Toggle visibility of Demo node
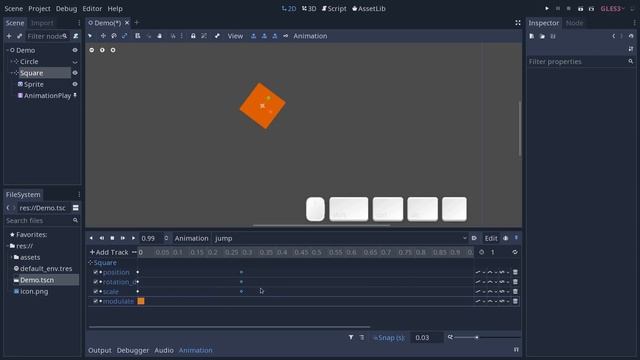Screen dimensions: 640x360 [75, 50]
